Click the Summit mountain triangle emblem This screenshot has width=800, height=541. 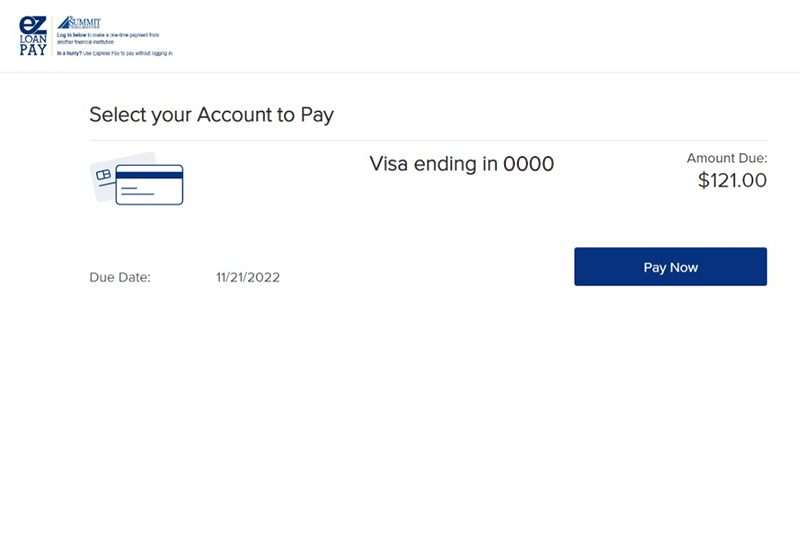(65, 22)
